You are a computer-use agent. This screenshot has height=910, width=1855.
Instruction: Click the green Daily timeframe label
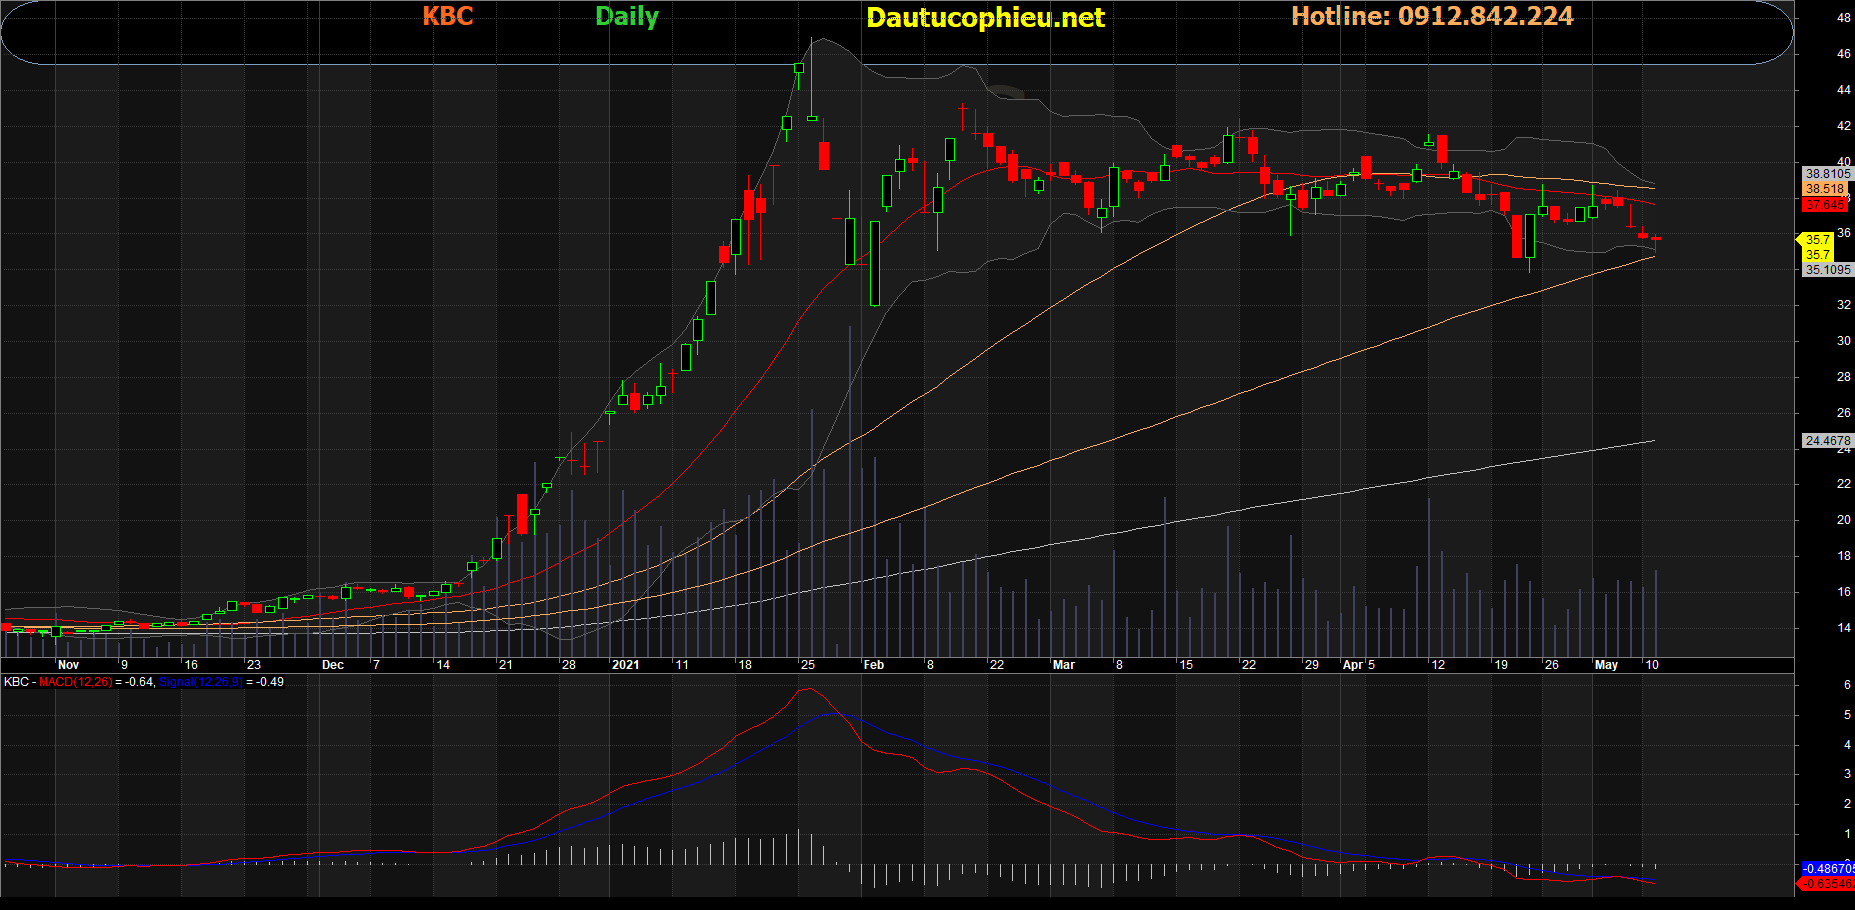tap(627, 16)
